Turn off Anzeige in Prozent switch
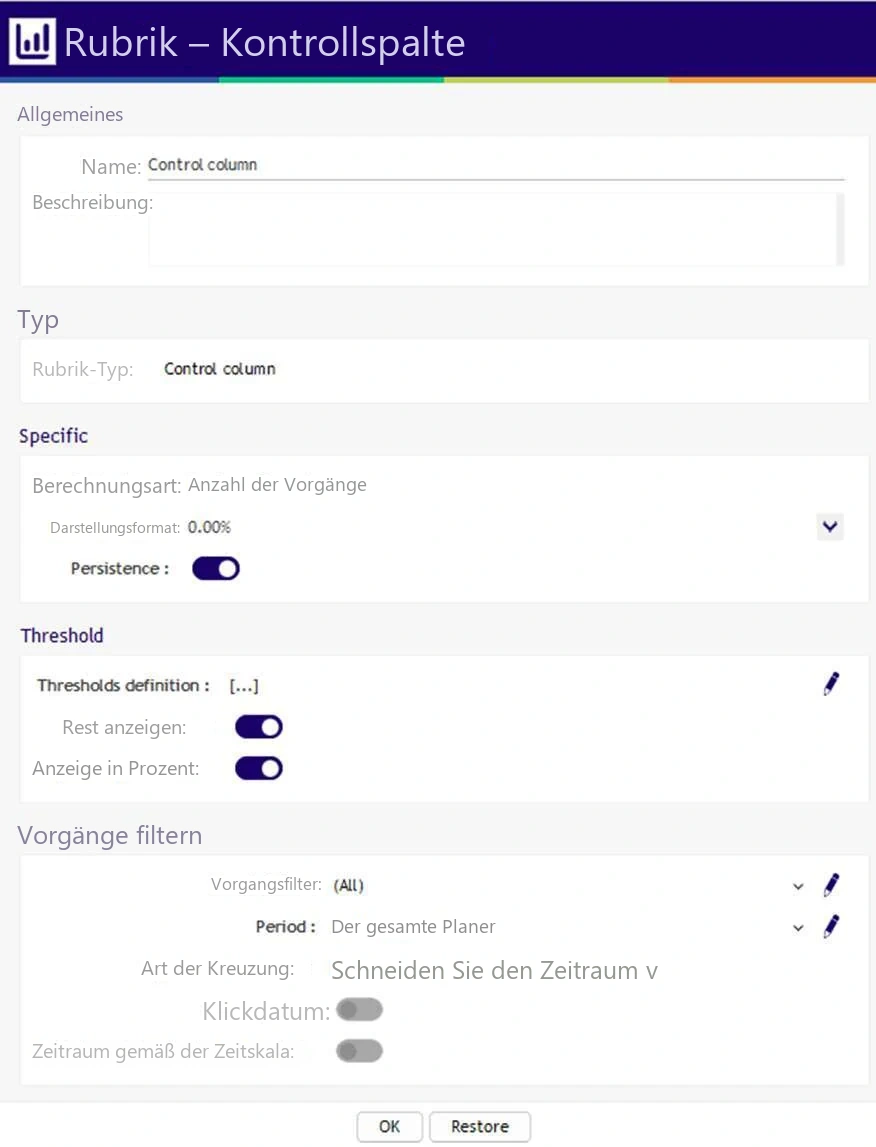Screen dimensions: 876x1147 (259, 769)
